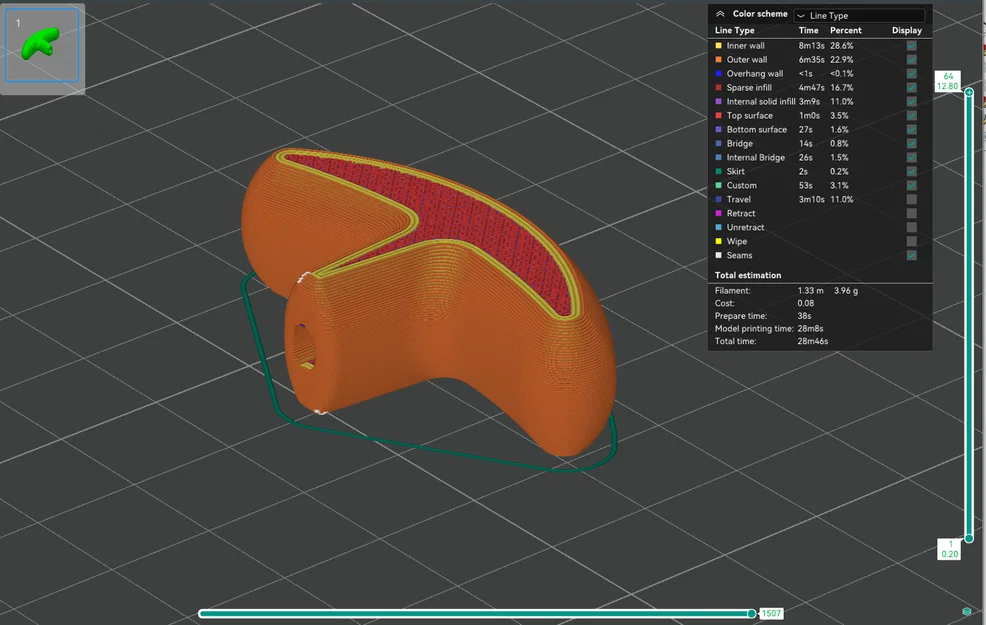Screen dimensions: 986x625
Task: Select the Seams legend label
Action: click(x=740, y=255)
